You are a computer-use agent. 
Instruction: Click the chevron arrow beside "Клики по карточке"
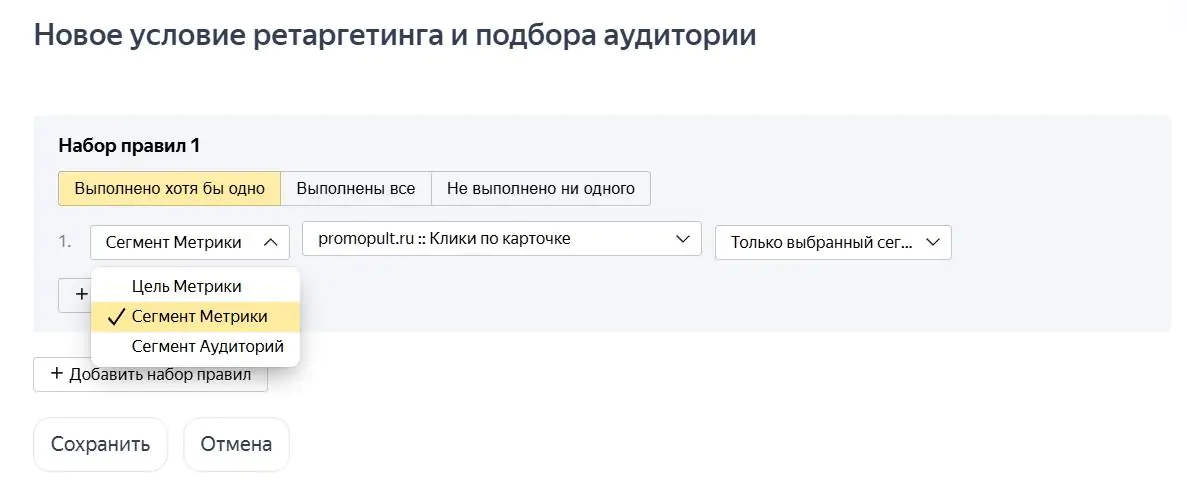coord(682,239)
